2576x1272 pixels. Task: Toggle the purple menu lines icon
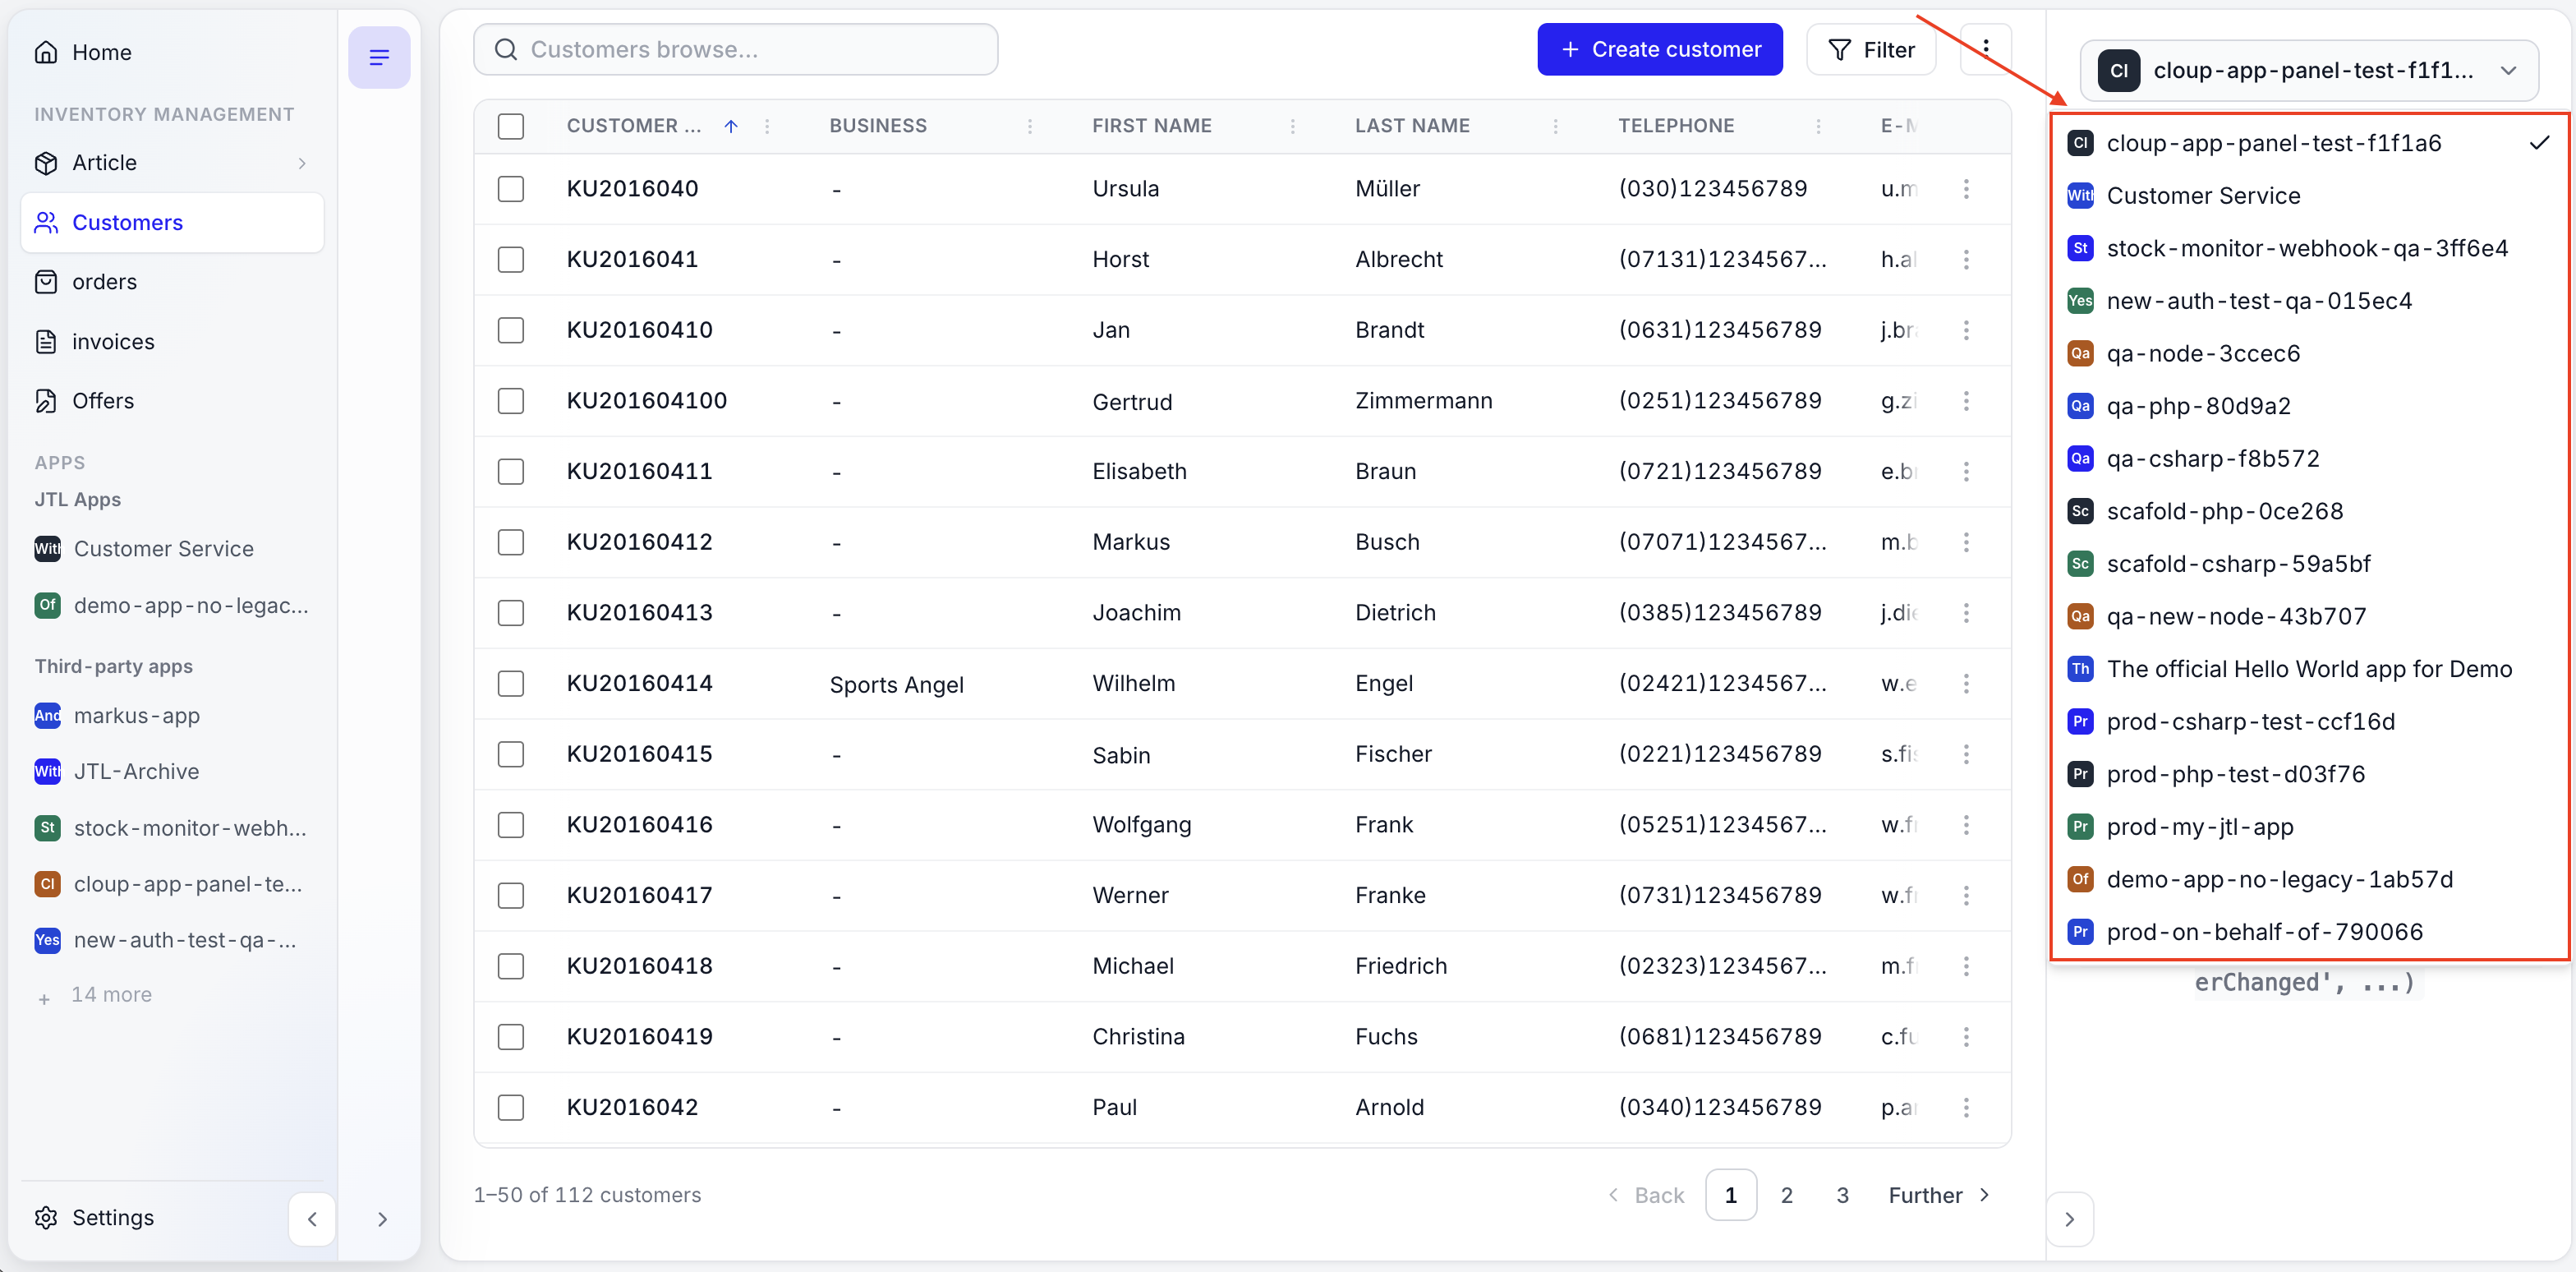[x=379, y=57]
